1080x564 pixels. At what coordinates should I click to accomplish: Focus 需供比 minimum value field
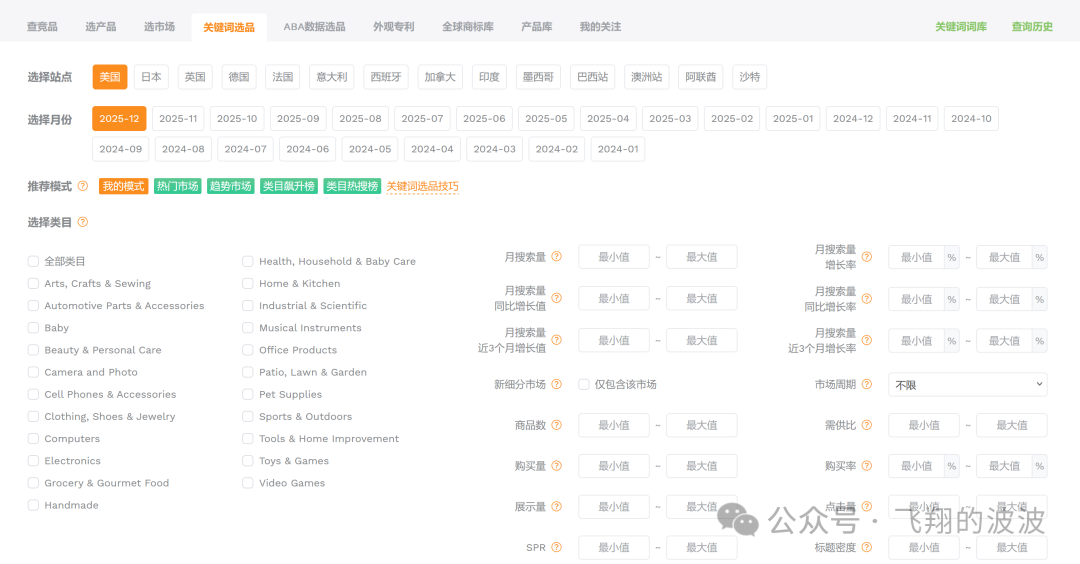(x=924, y=425)
